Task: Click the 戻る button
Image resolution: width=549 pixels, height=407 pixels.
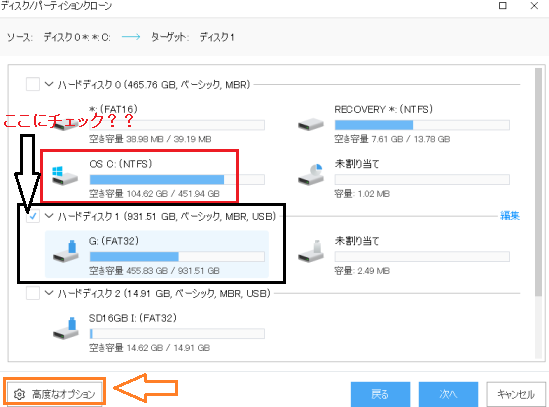Action: click(x=380, y=394)
